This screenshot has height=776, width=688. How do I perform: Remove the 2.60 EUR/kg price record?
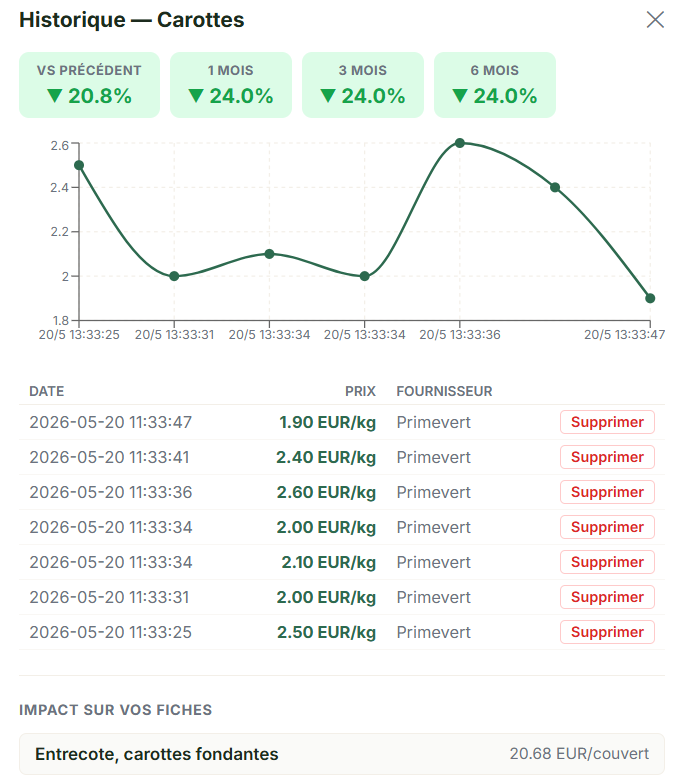point(607,492)
